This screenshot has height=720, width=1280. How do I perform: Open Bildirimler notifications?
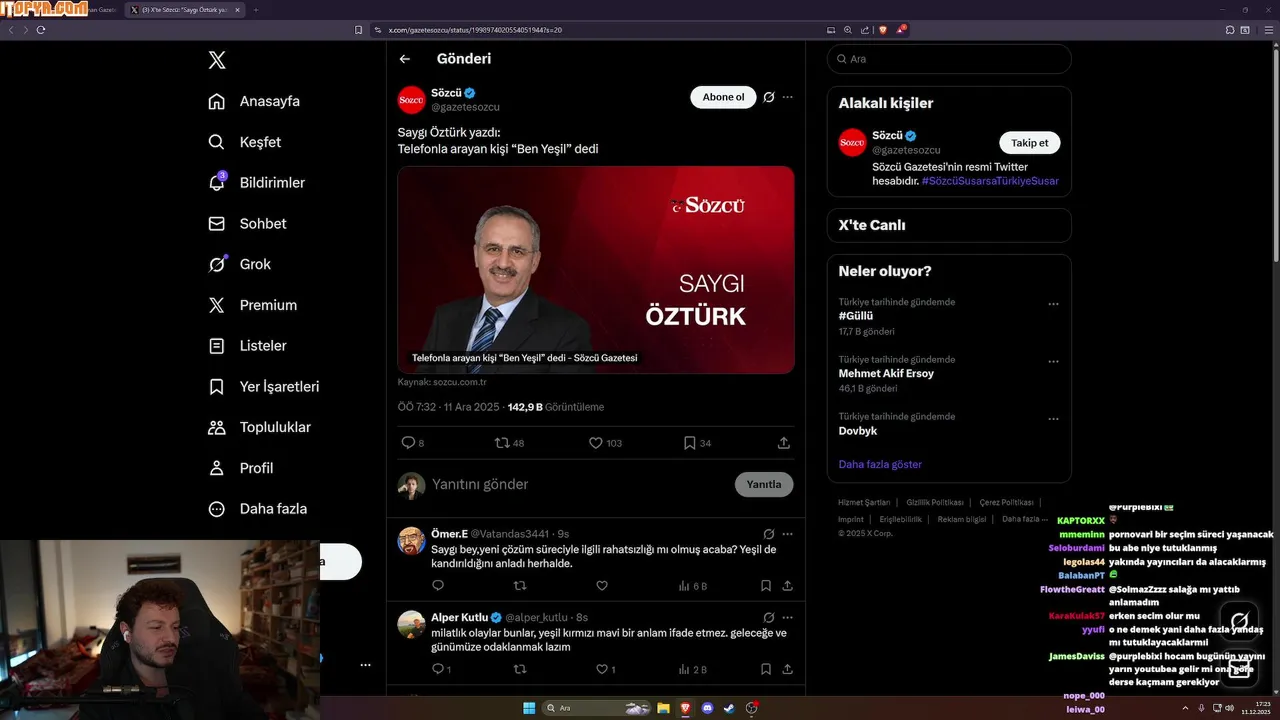coord(256,183)
